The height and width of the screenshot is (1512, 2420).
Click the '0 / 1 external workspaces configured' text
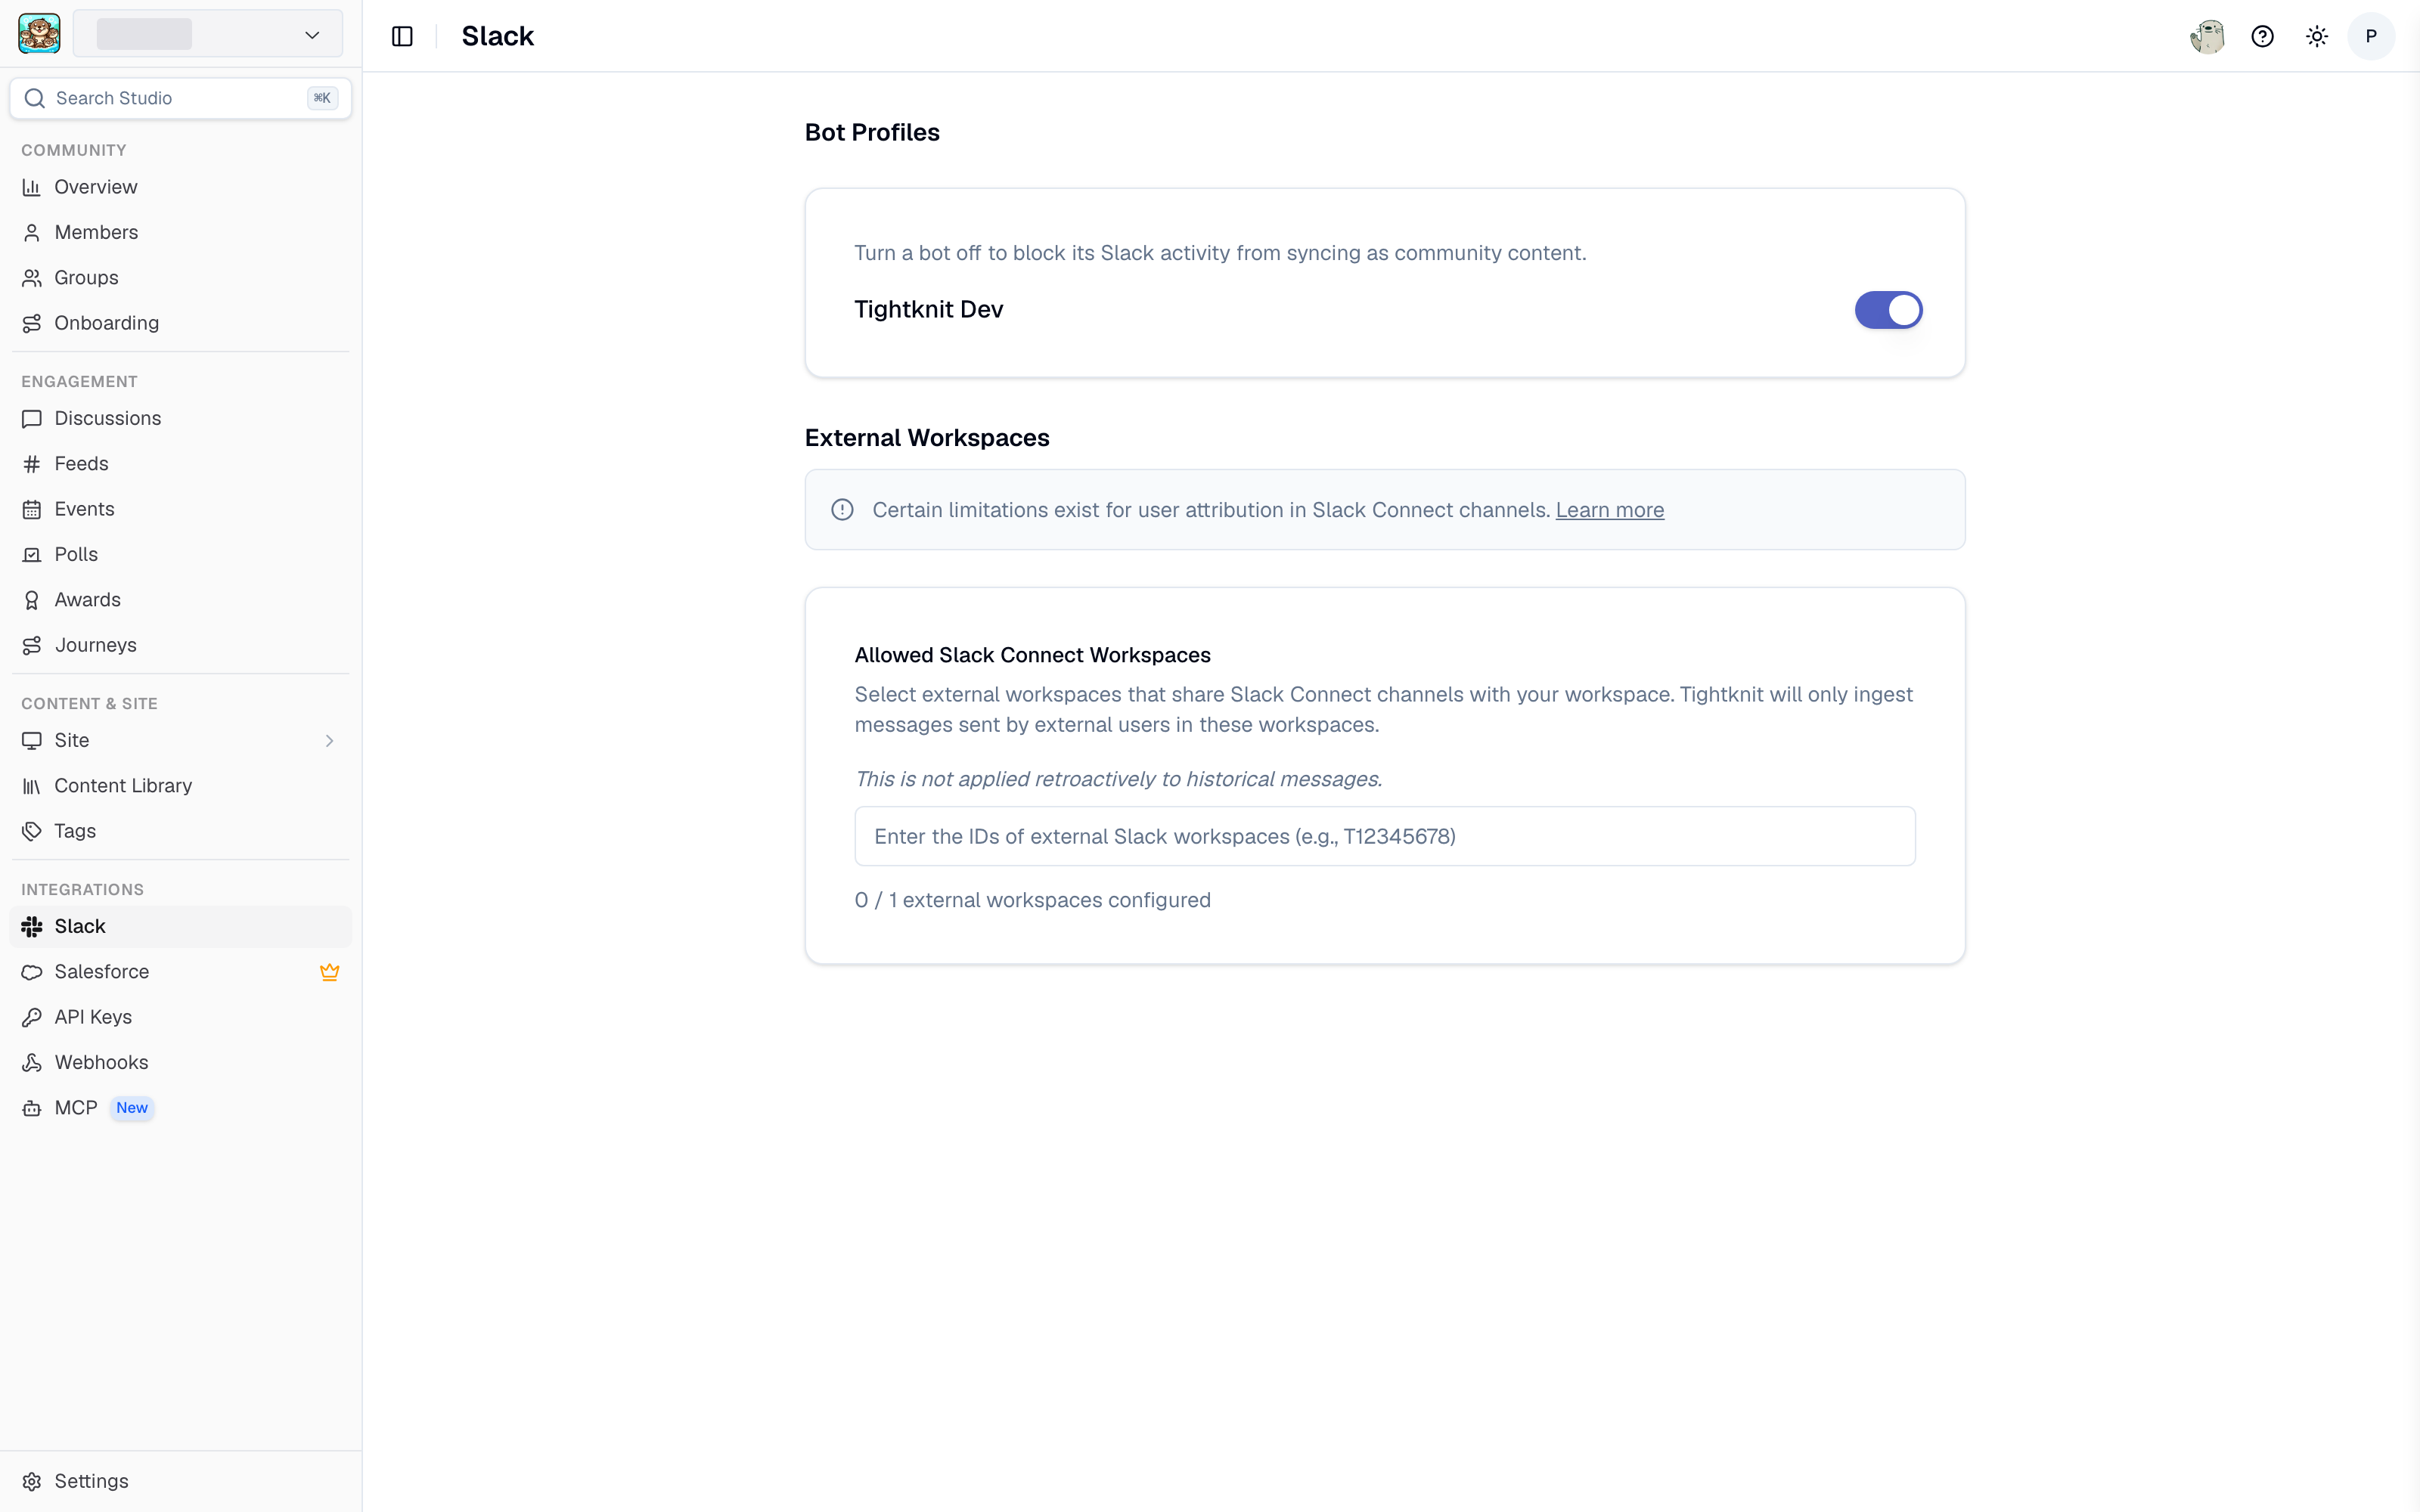[1032, 900]
